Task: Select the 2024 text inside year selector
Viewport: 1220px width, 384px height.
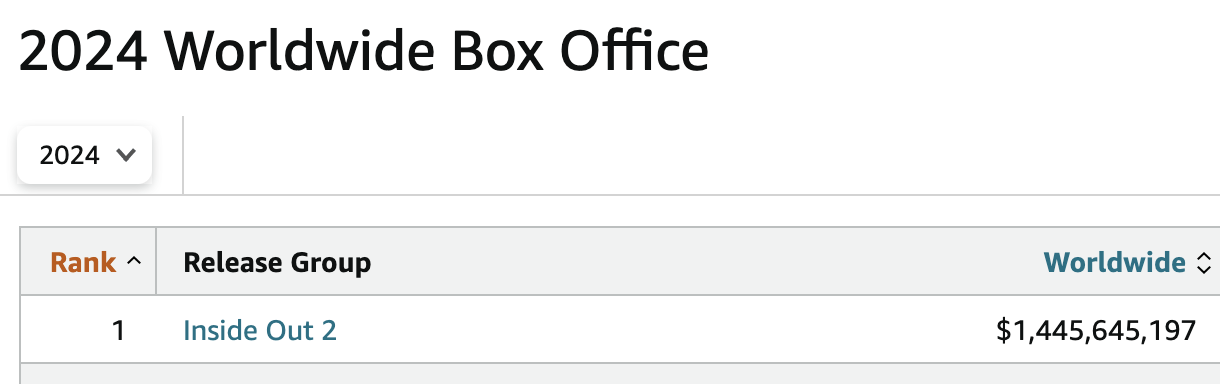Action: click(x=70, y=155)
